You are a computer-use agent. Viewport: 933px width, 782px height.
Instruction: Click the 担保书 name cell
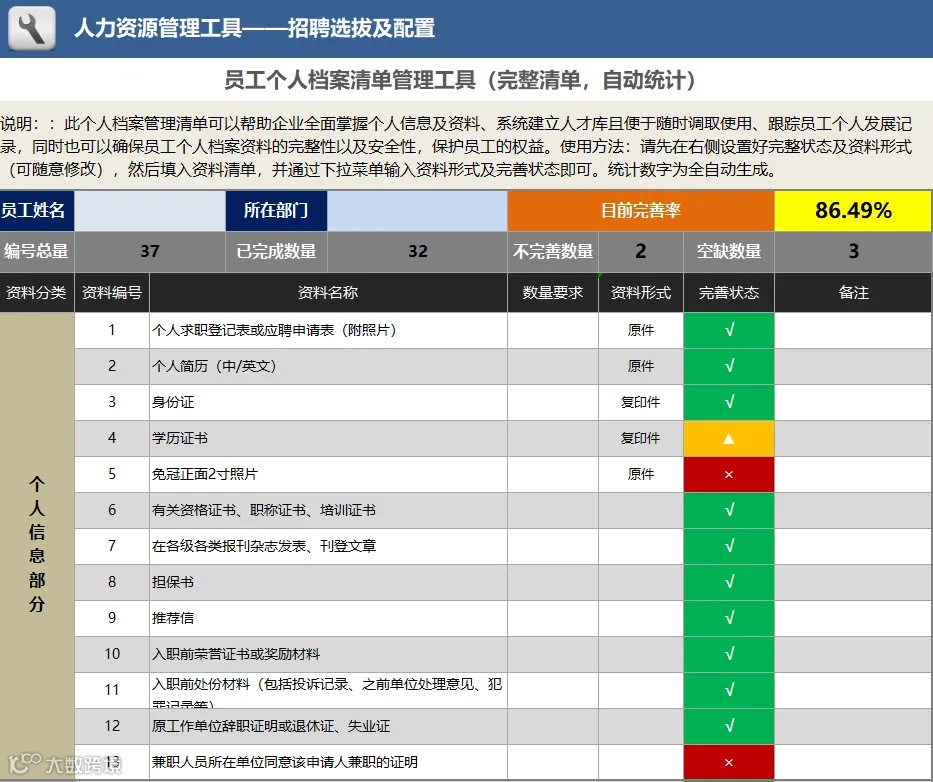(328, 583)
